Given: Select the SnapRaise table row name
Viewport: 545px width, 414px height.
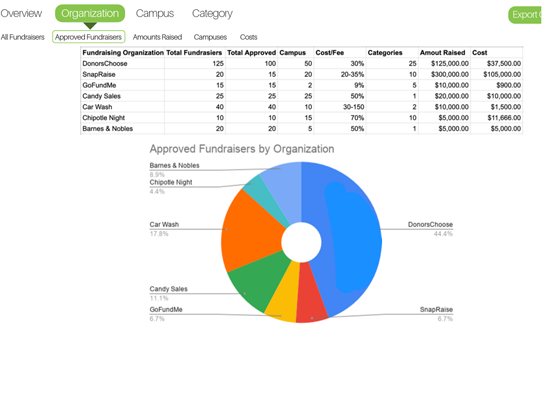Looking at the screenshot, I should (x=99, y=74).
